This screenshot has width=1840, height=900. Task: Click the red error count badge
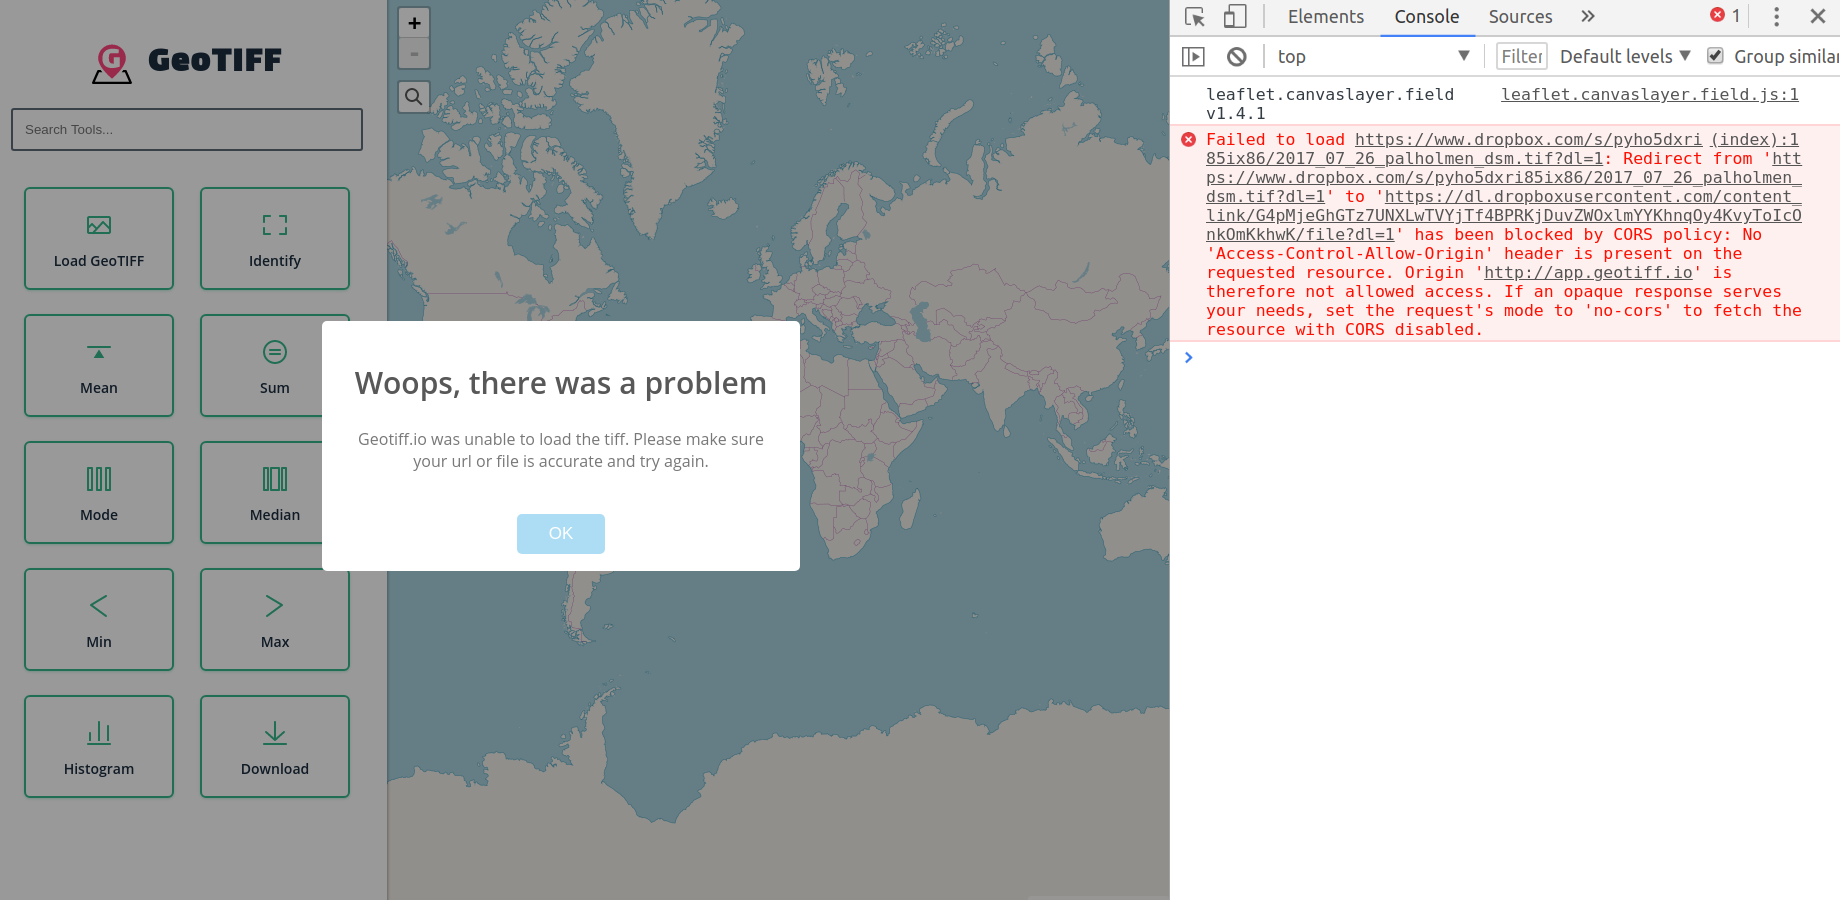(x=1725, y=16)
